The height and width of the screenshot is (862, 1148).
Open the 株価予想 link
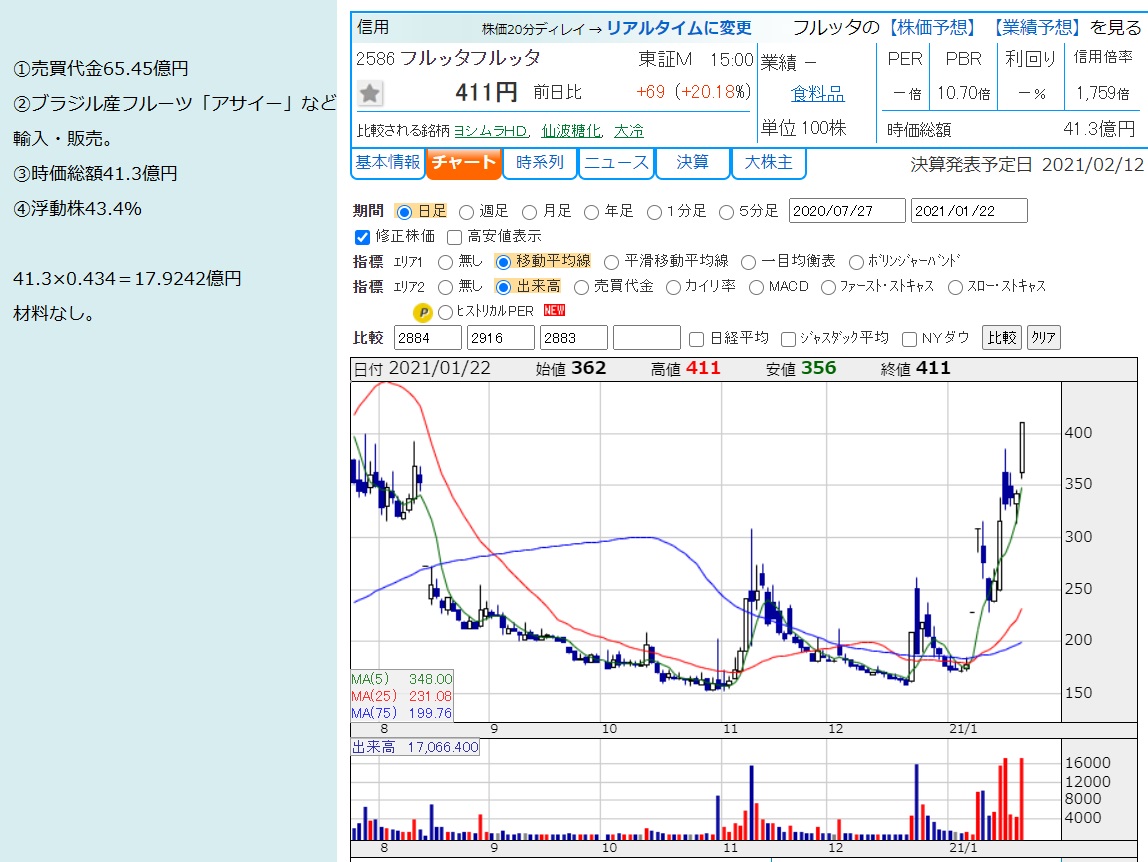(933, 28)
